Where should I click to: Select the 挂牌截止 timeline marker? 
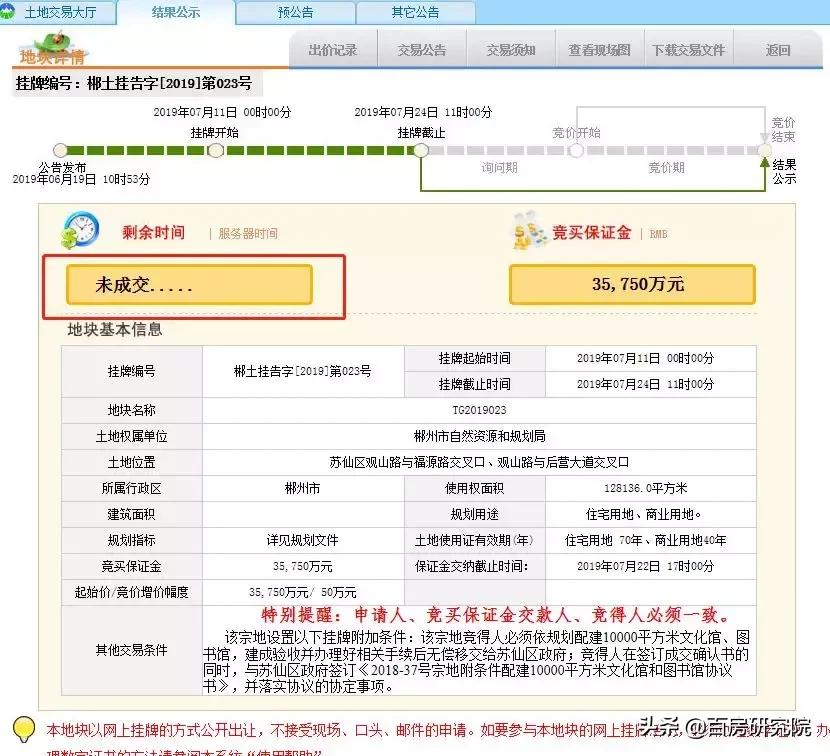pyautogui.click(x=419, y=150)
